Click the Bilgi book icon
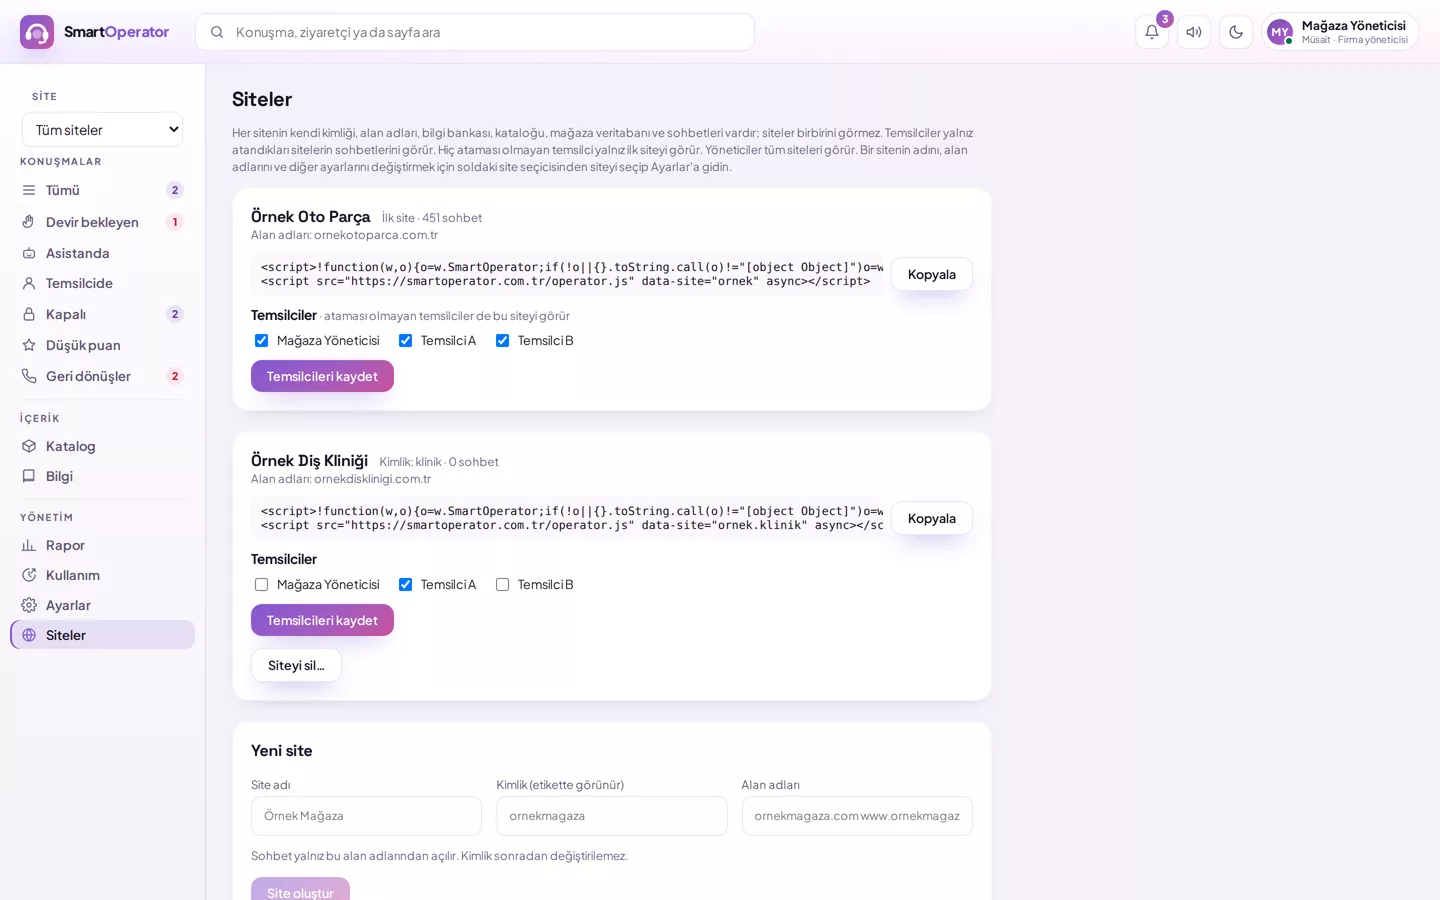1440x900 pixels. 29,476
